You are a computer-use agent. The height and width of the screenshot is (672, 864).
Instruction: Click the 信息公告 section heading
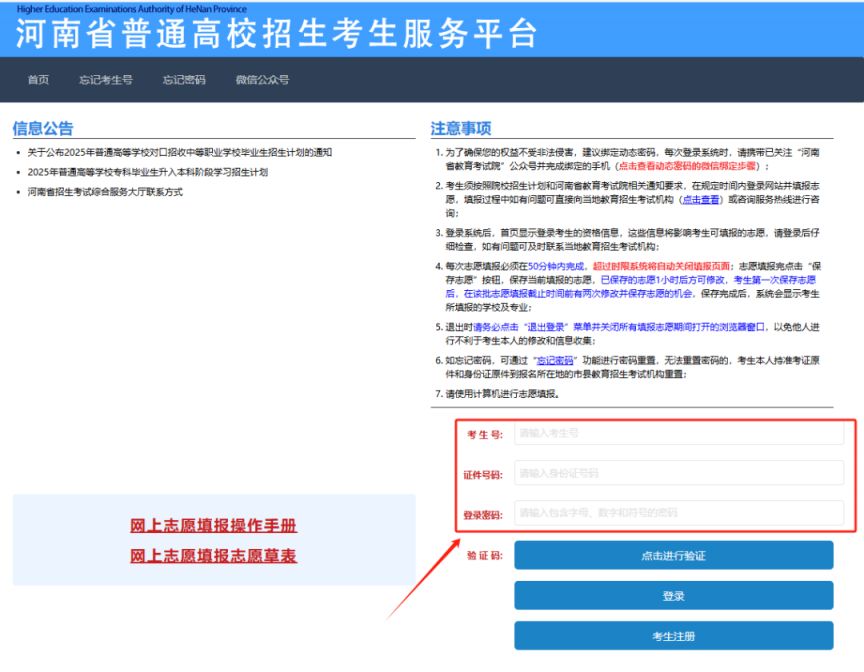tap(43, 128)
